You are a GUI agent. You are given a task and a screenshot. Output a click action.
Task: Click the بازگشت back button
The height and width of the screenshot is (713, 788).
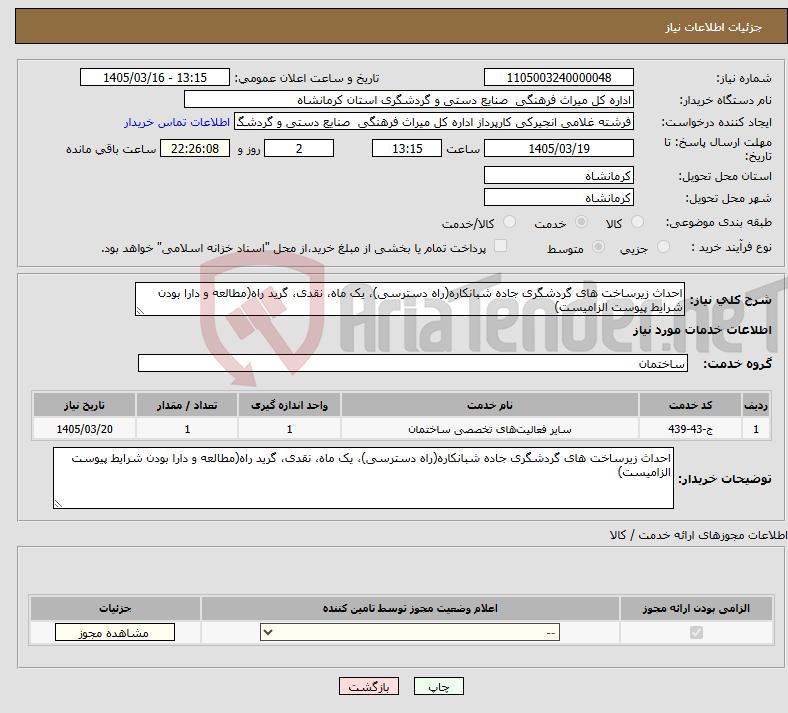369,686
